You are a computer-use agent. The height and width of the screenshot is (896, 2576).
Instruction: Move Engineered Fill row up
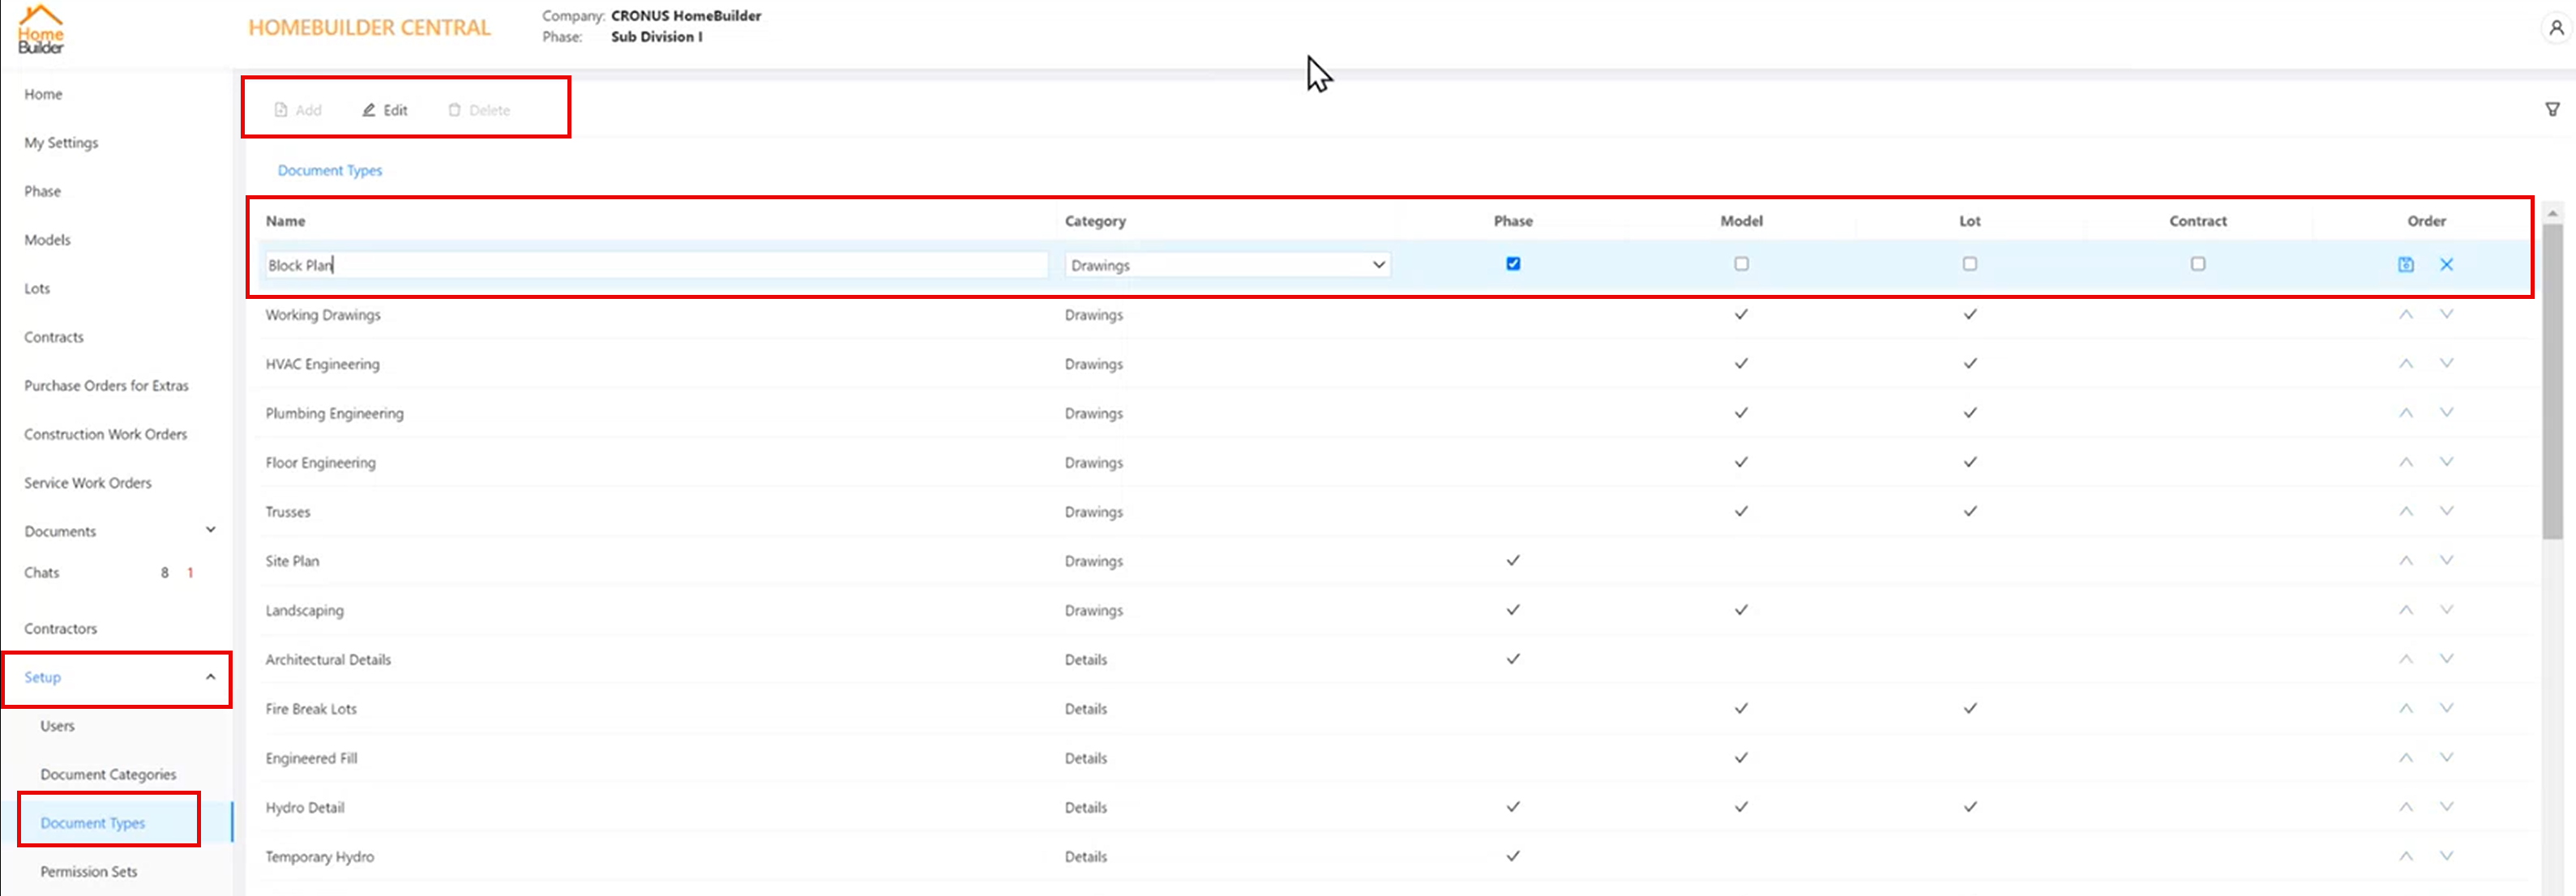tap(2406, 757)
